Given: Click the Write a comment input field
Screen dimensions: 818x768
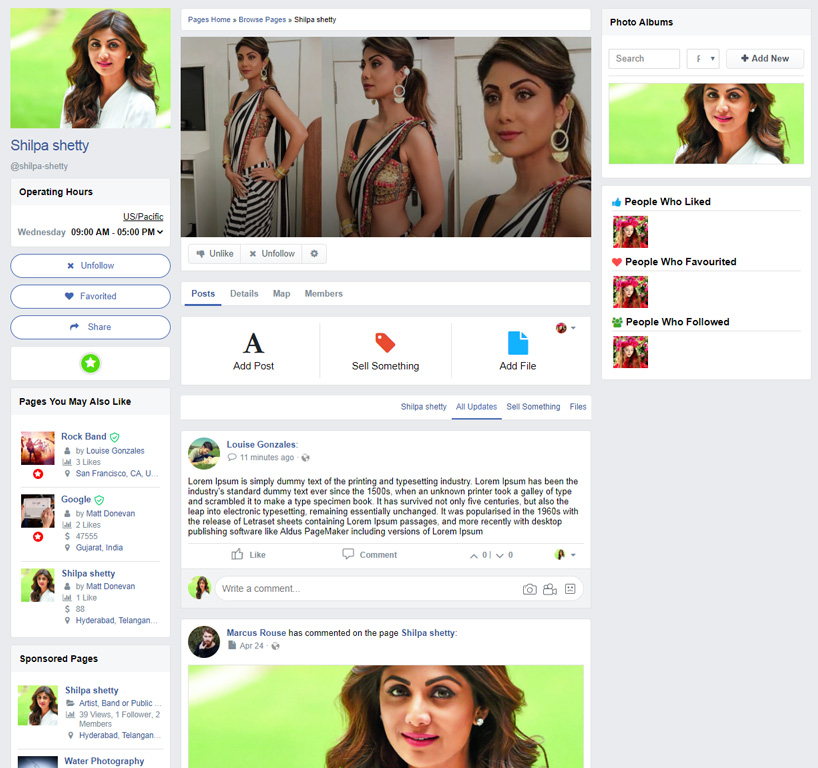Looking at the screenshot, I should click(x=365, y=589).
